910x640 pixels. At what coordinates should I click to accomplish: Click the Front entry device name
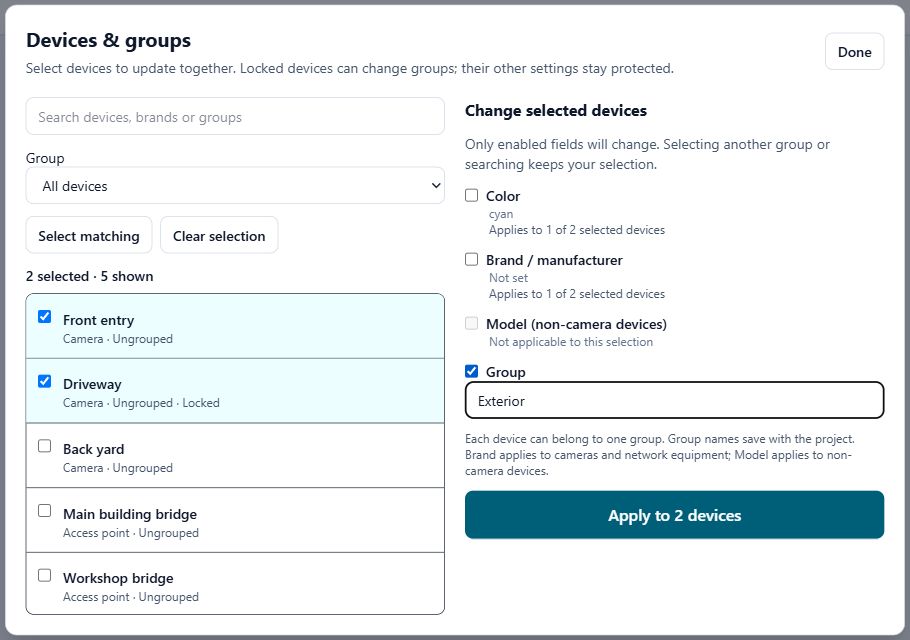point(99,320)
